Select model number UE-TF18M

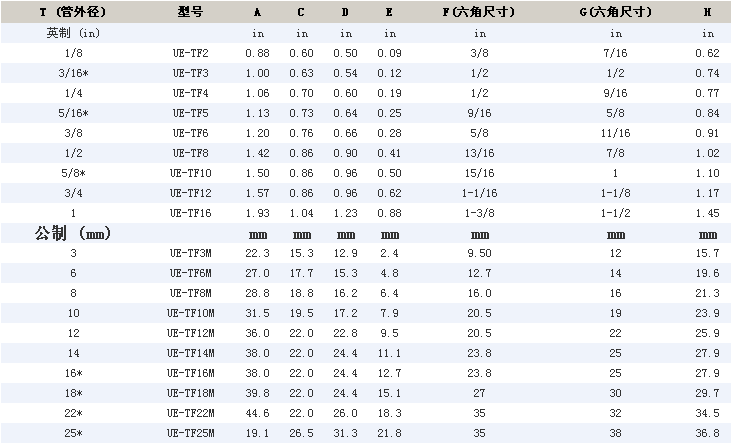(189, 393)
